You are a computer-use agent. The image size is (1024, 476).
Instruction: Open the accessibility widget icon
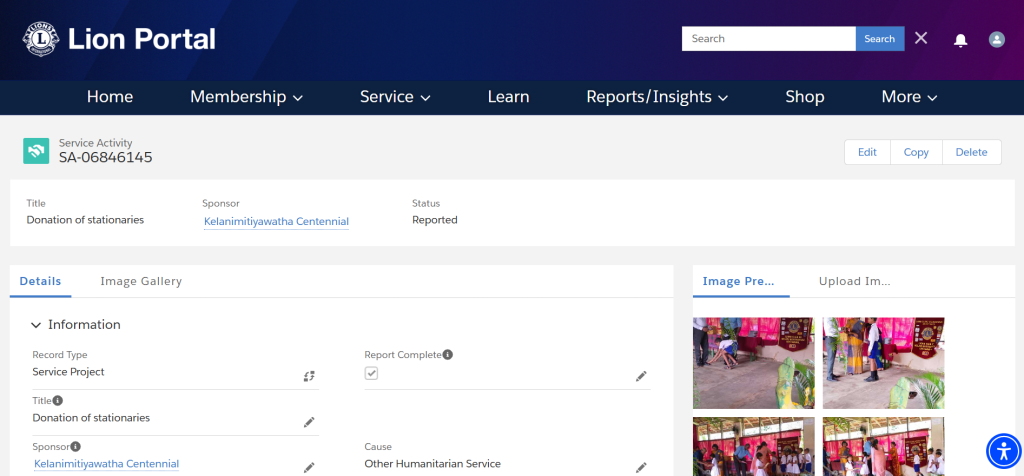(1004, 451)
